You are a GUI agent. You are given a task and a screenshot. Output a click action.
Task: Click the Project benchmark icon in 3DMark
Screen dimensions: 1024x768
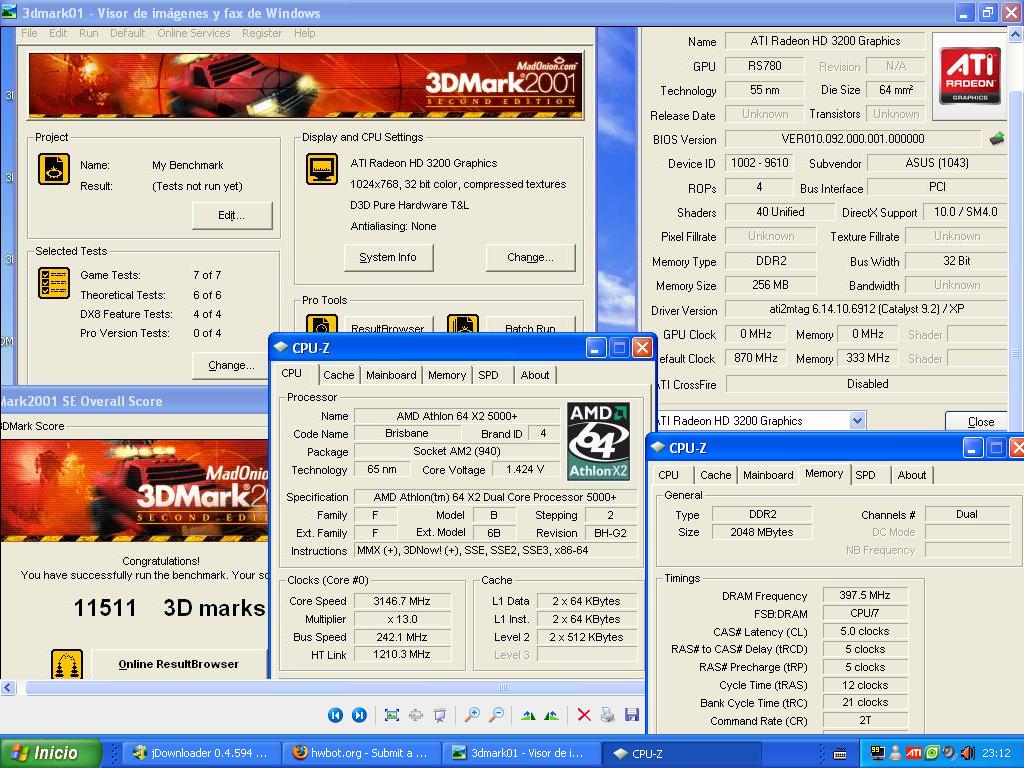pyautogui.click(x=54, y=169)
